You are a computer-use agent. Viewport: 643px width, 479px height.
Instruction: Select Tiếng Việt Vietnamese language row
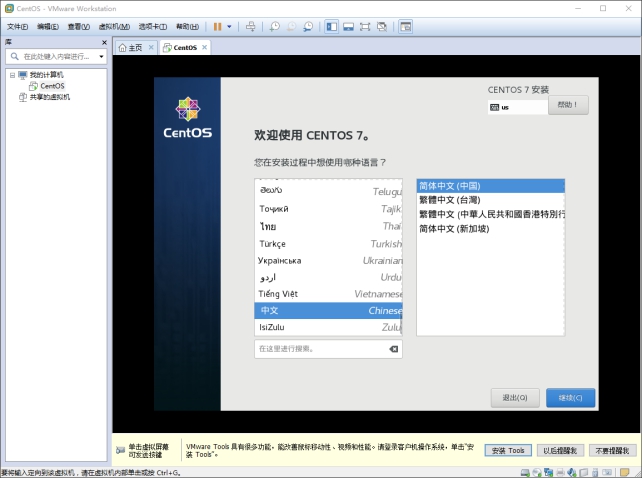tap(328, 294)
